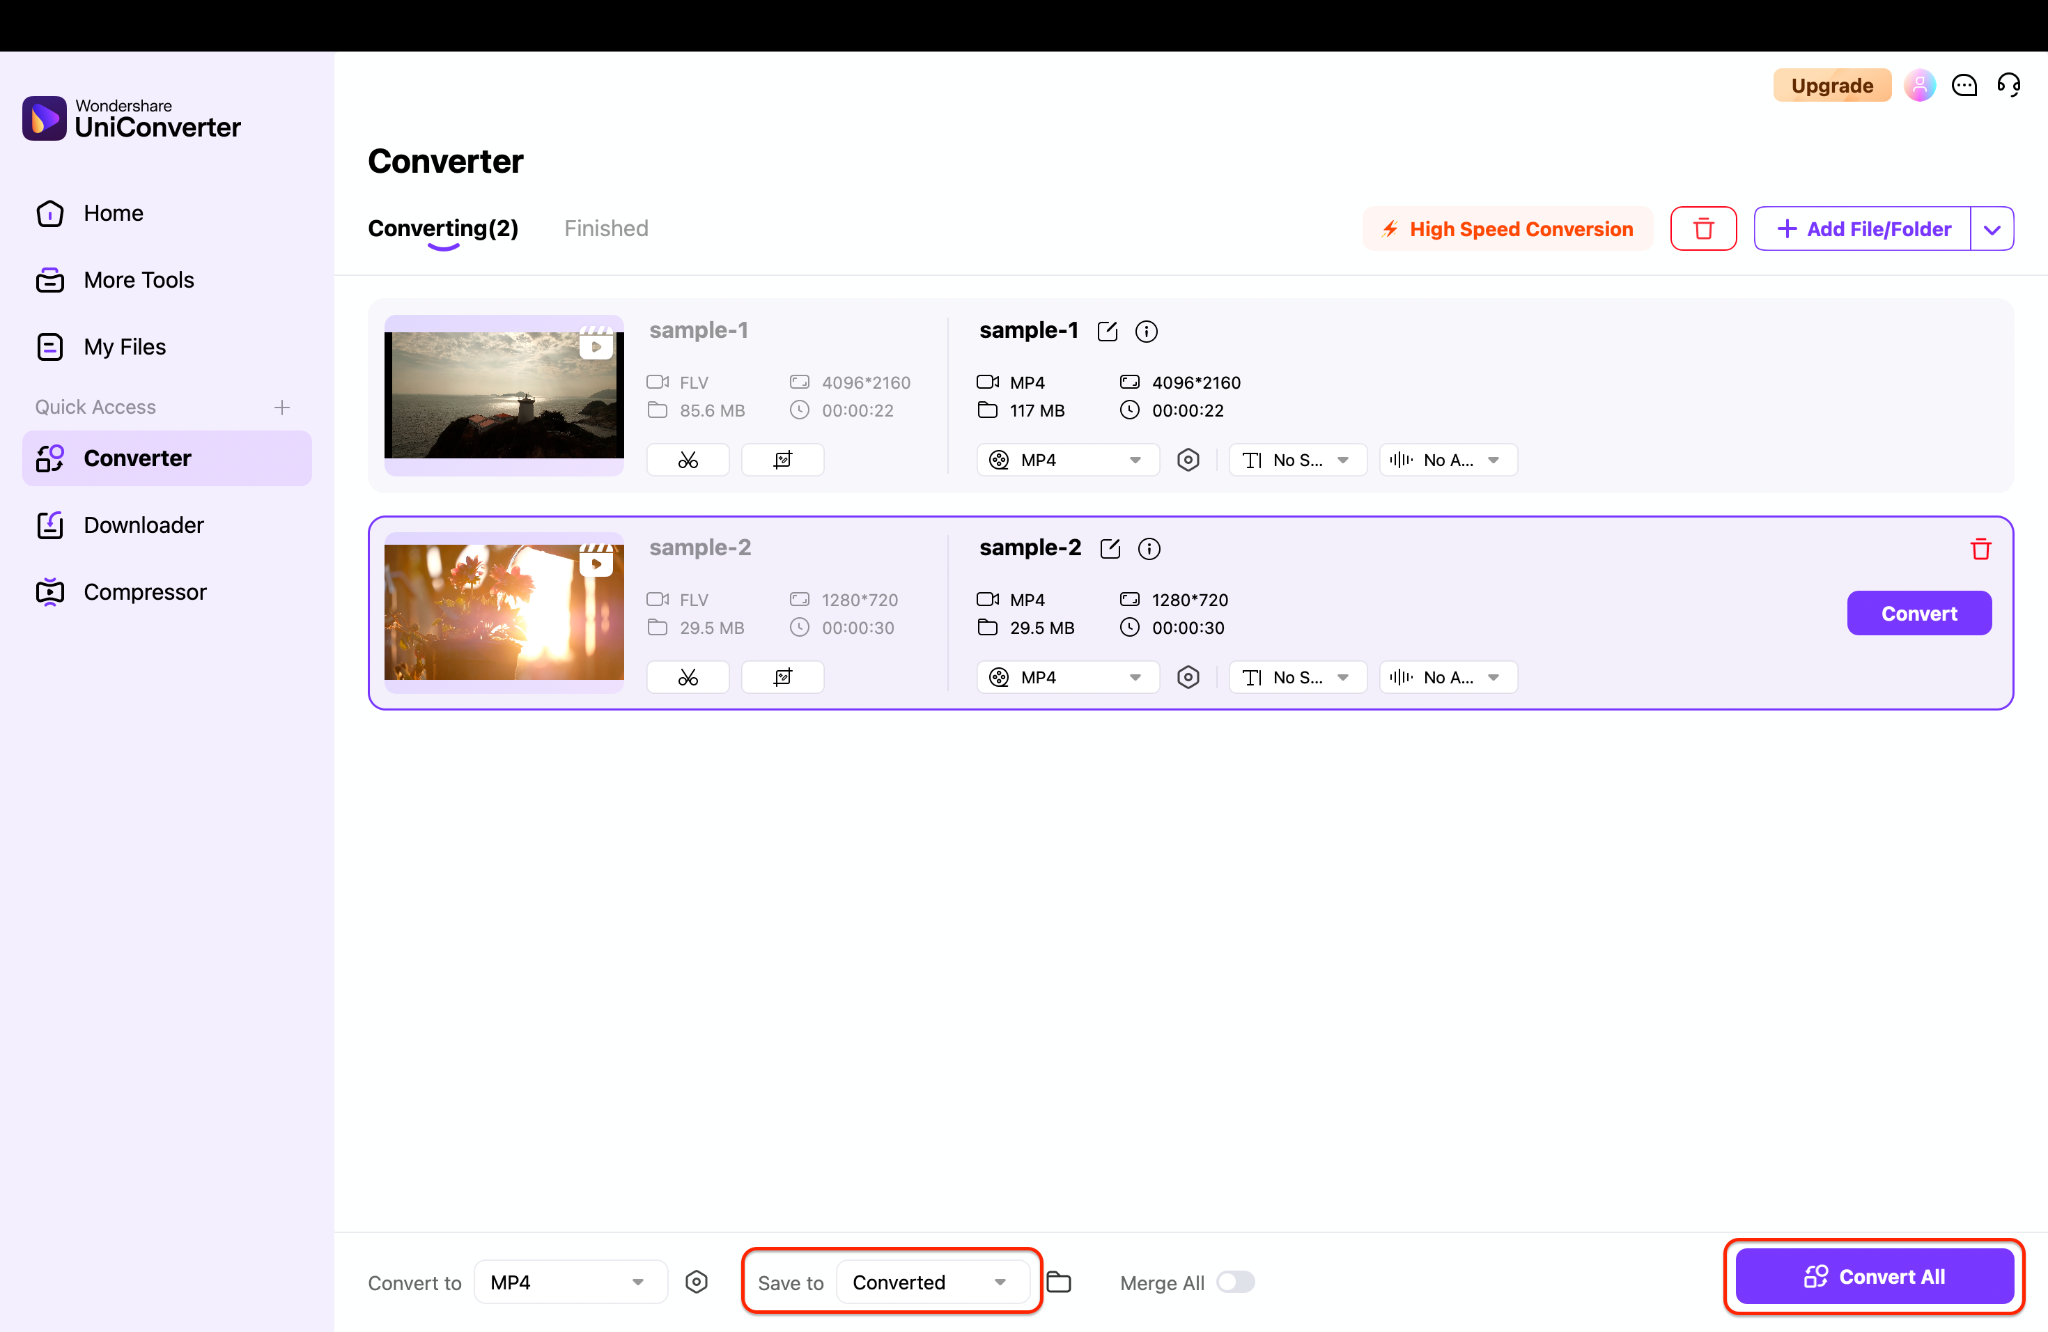
Task: Rename sample-1 with the edit pencil icon
Action: (1108, 331)
